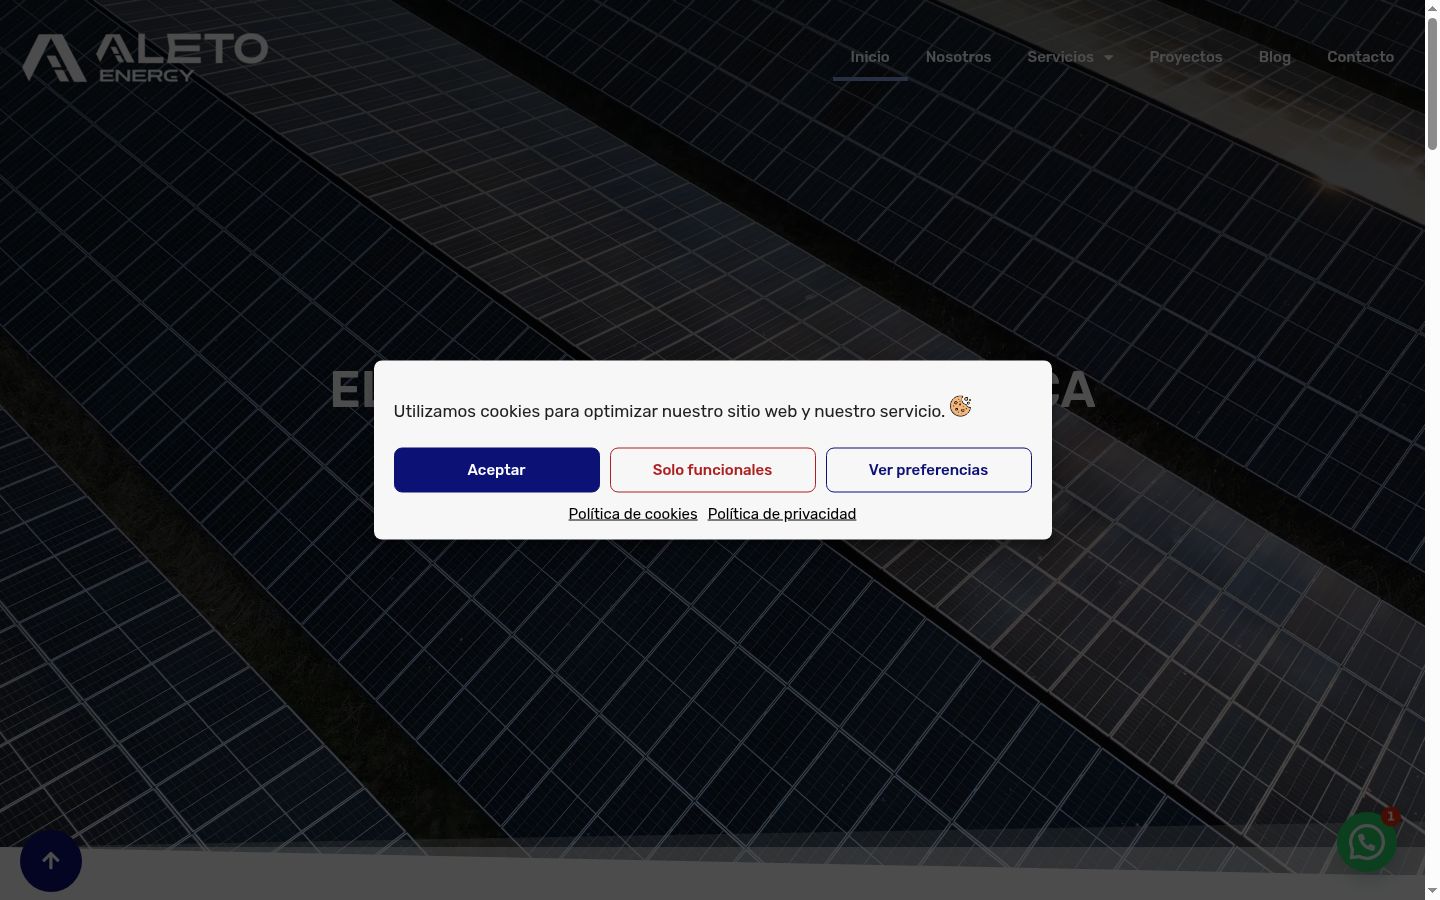Go to the Inicio menu item

pos(870,57)
